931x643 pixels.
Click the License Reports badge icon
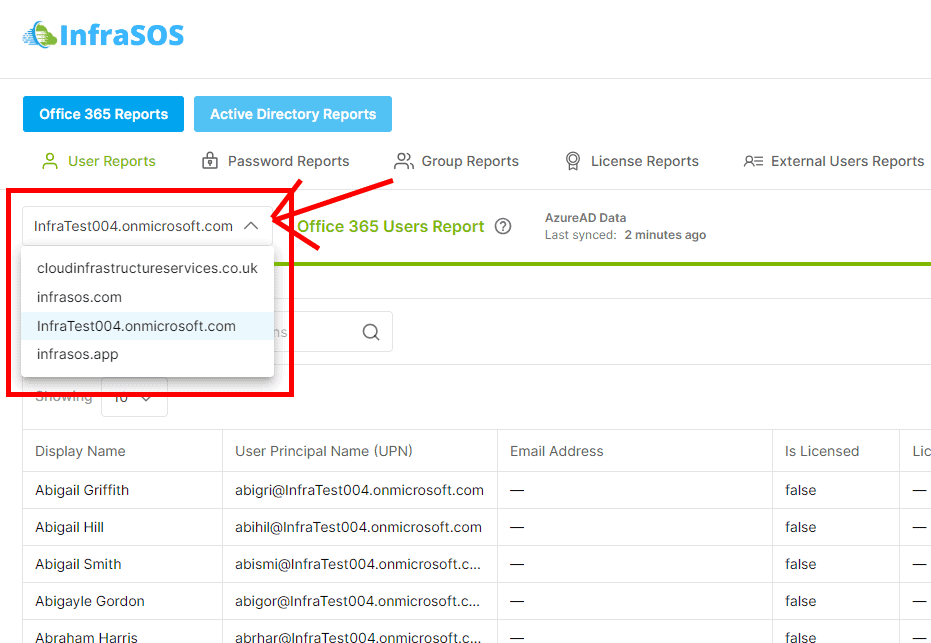tap(572, 161)
